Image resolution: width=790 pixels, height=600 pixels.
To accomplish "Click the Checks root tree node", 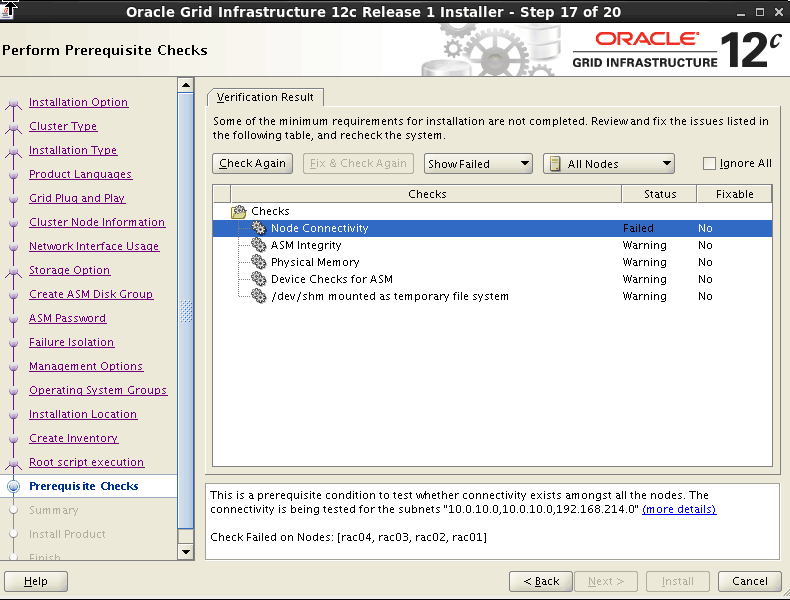I will 270,211.
